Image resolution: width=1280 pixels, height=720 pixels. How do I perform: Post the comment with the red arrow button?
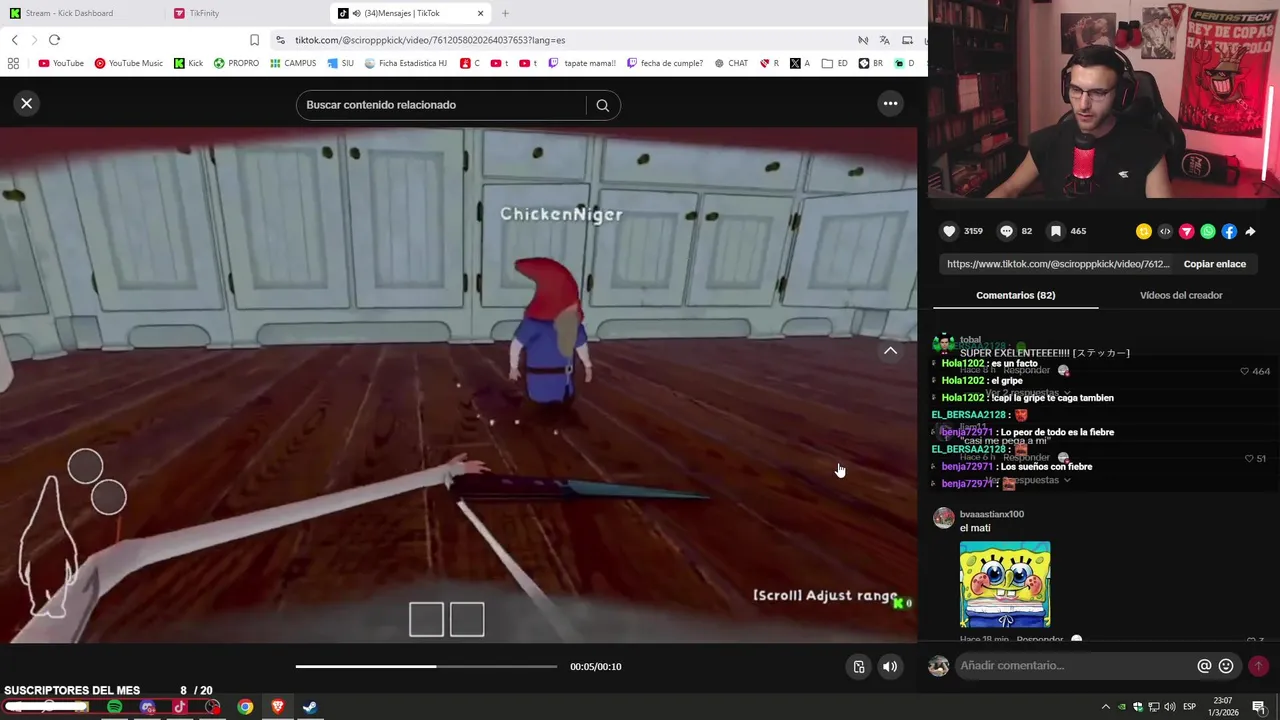[x=1258, y=666]
